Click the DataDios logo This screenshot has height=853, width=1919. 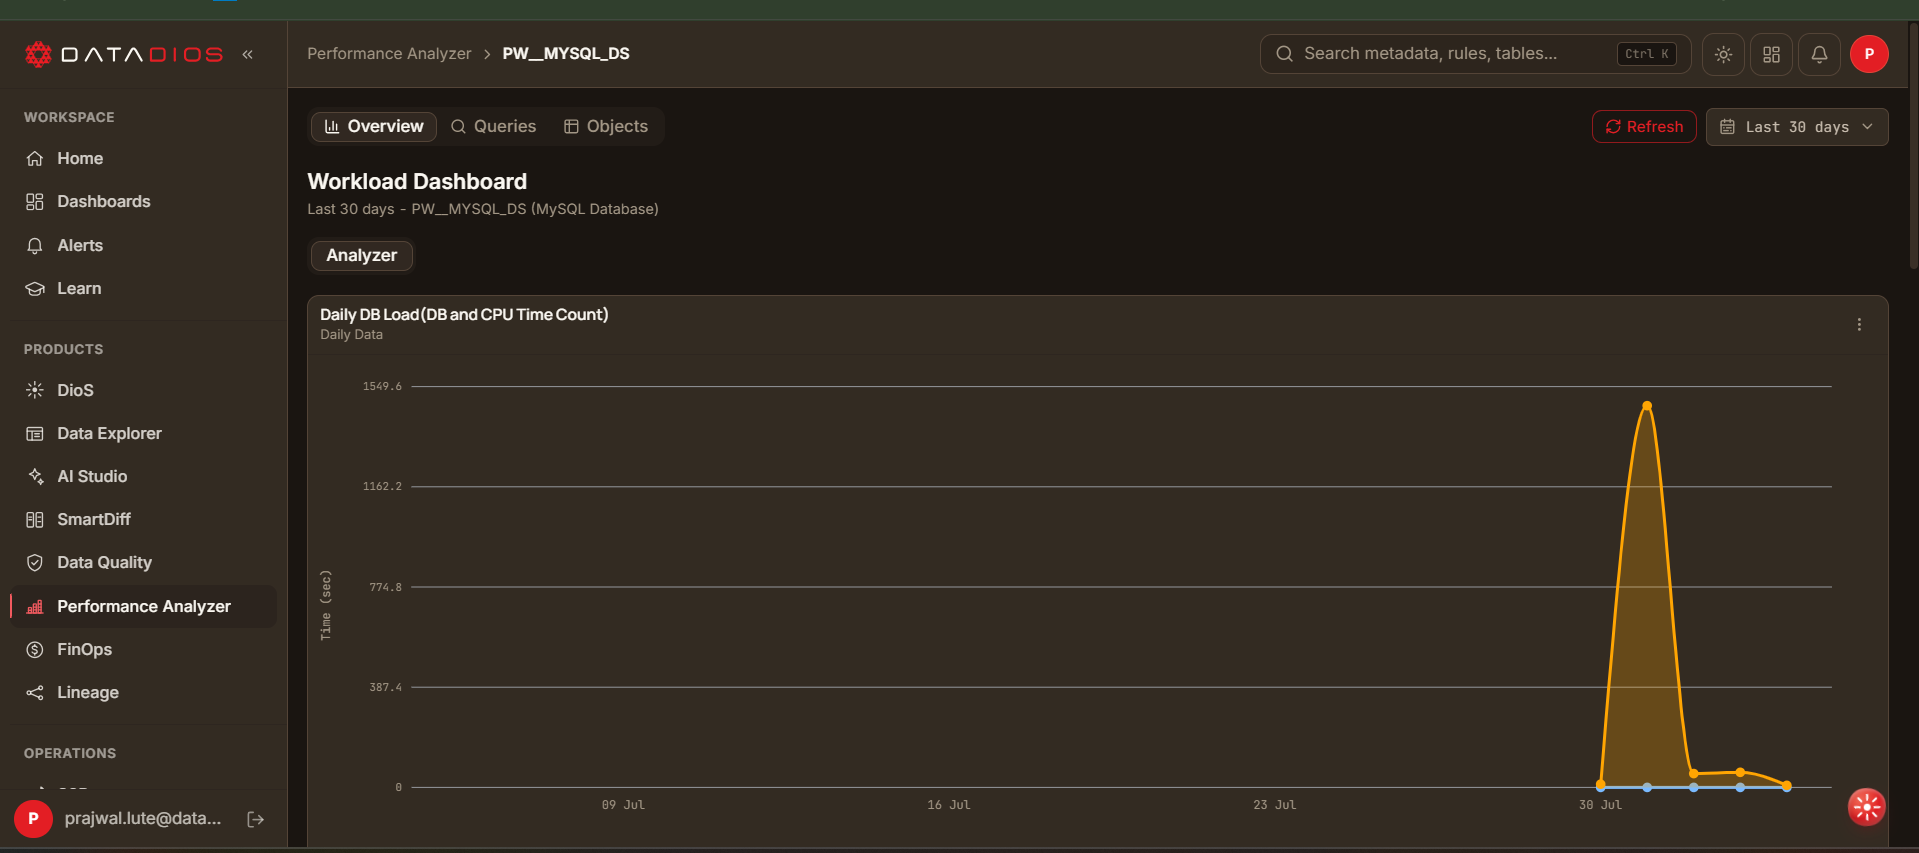coord(124,54)
